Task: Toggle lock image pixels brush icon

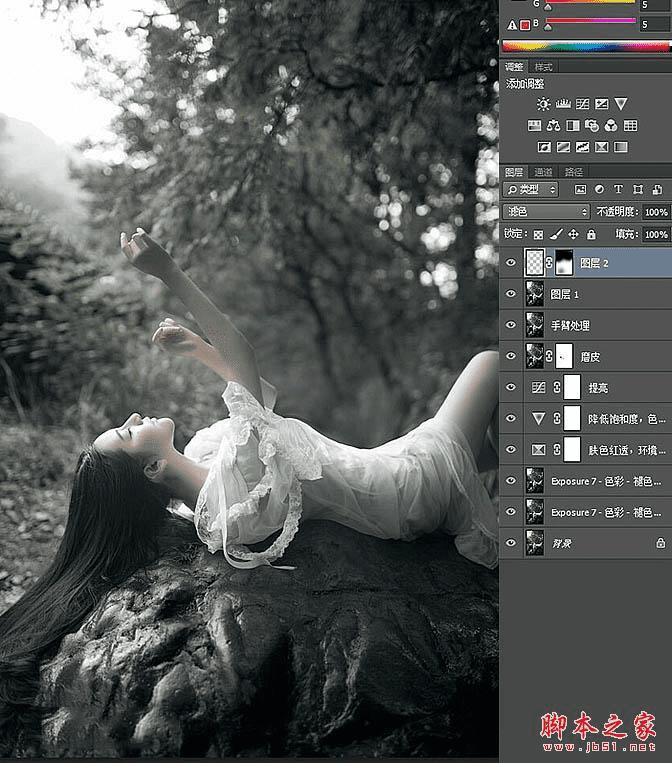Action: (556, 234)
